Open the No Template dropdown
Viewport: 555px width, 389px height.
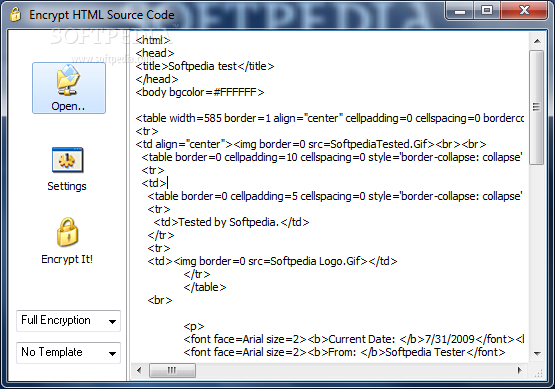coord(68,353)
